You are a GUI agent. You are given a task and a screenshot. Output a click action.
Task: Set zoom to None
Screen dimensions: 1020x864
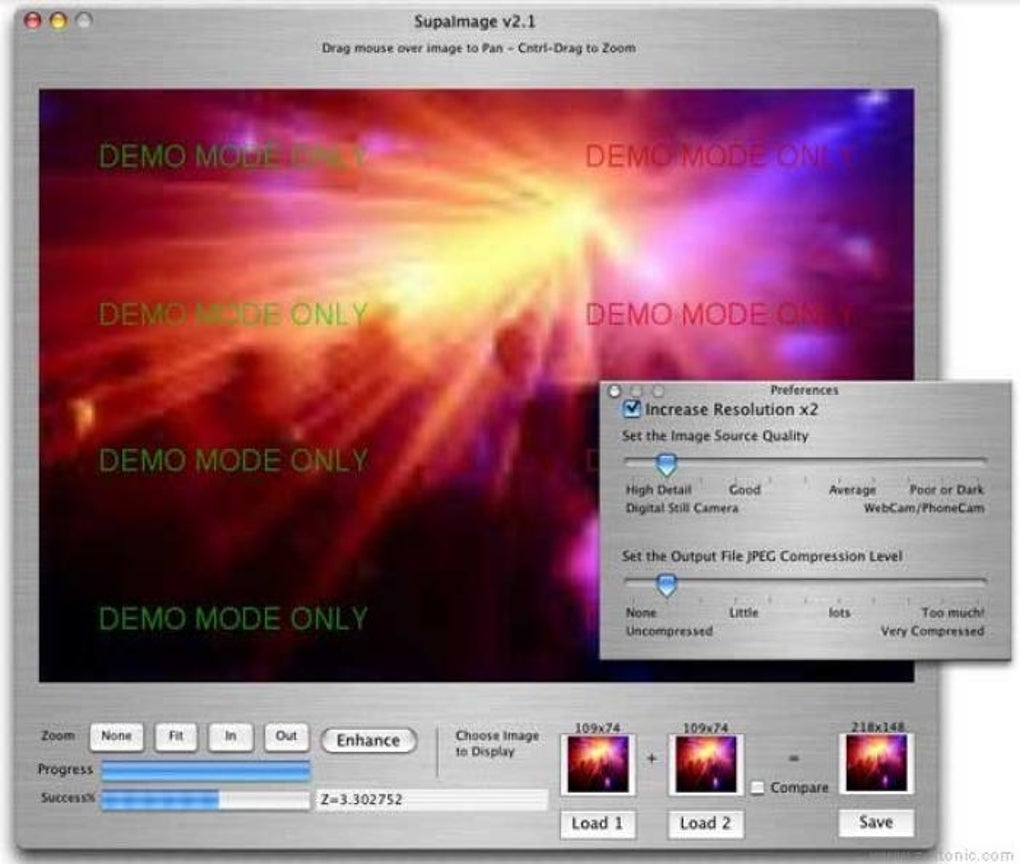tap(116, 736)
